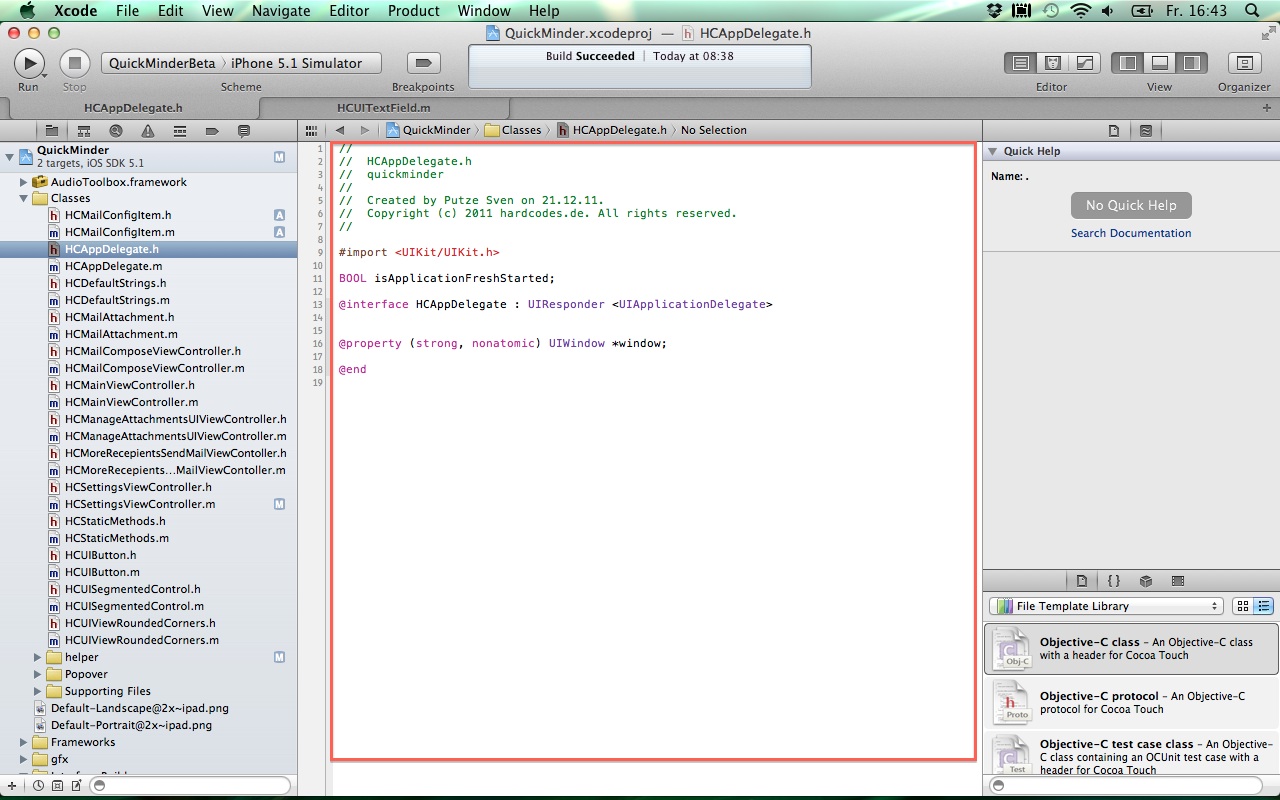Toggle the Breakpoints button
The width and height of the screenshot is (1280, 800).
pyautogui.click(x=423, y=63)
